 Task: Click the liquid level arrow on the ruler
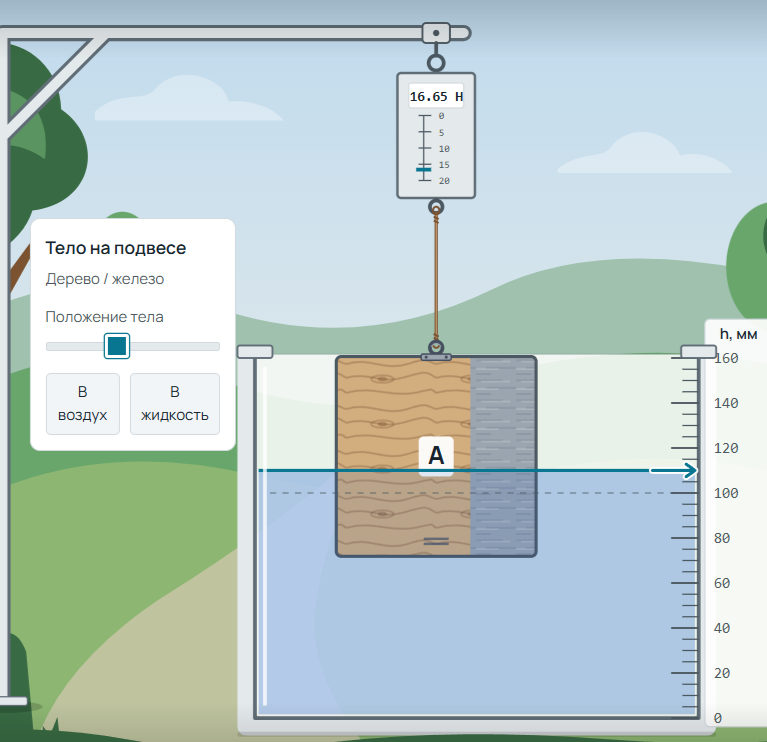(x=674, y=471)
